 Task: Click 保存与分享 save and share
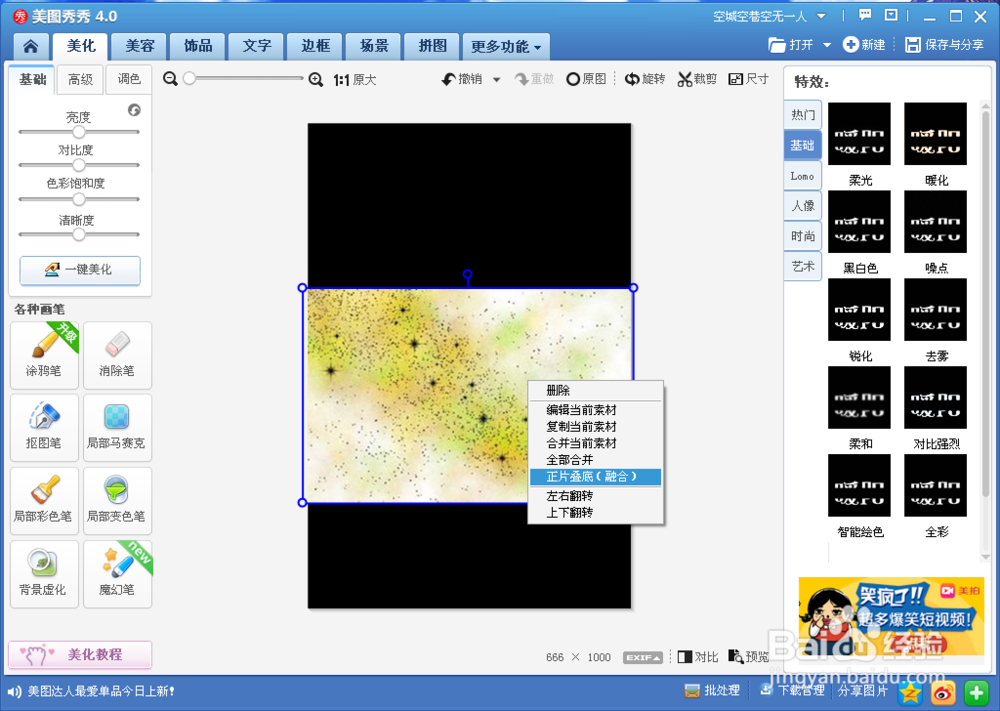click(x=945, y=45)
